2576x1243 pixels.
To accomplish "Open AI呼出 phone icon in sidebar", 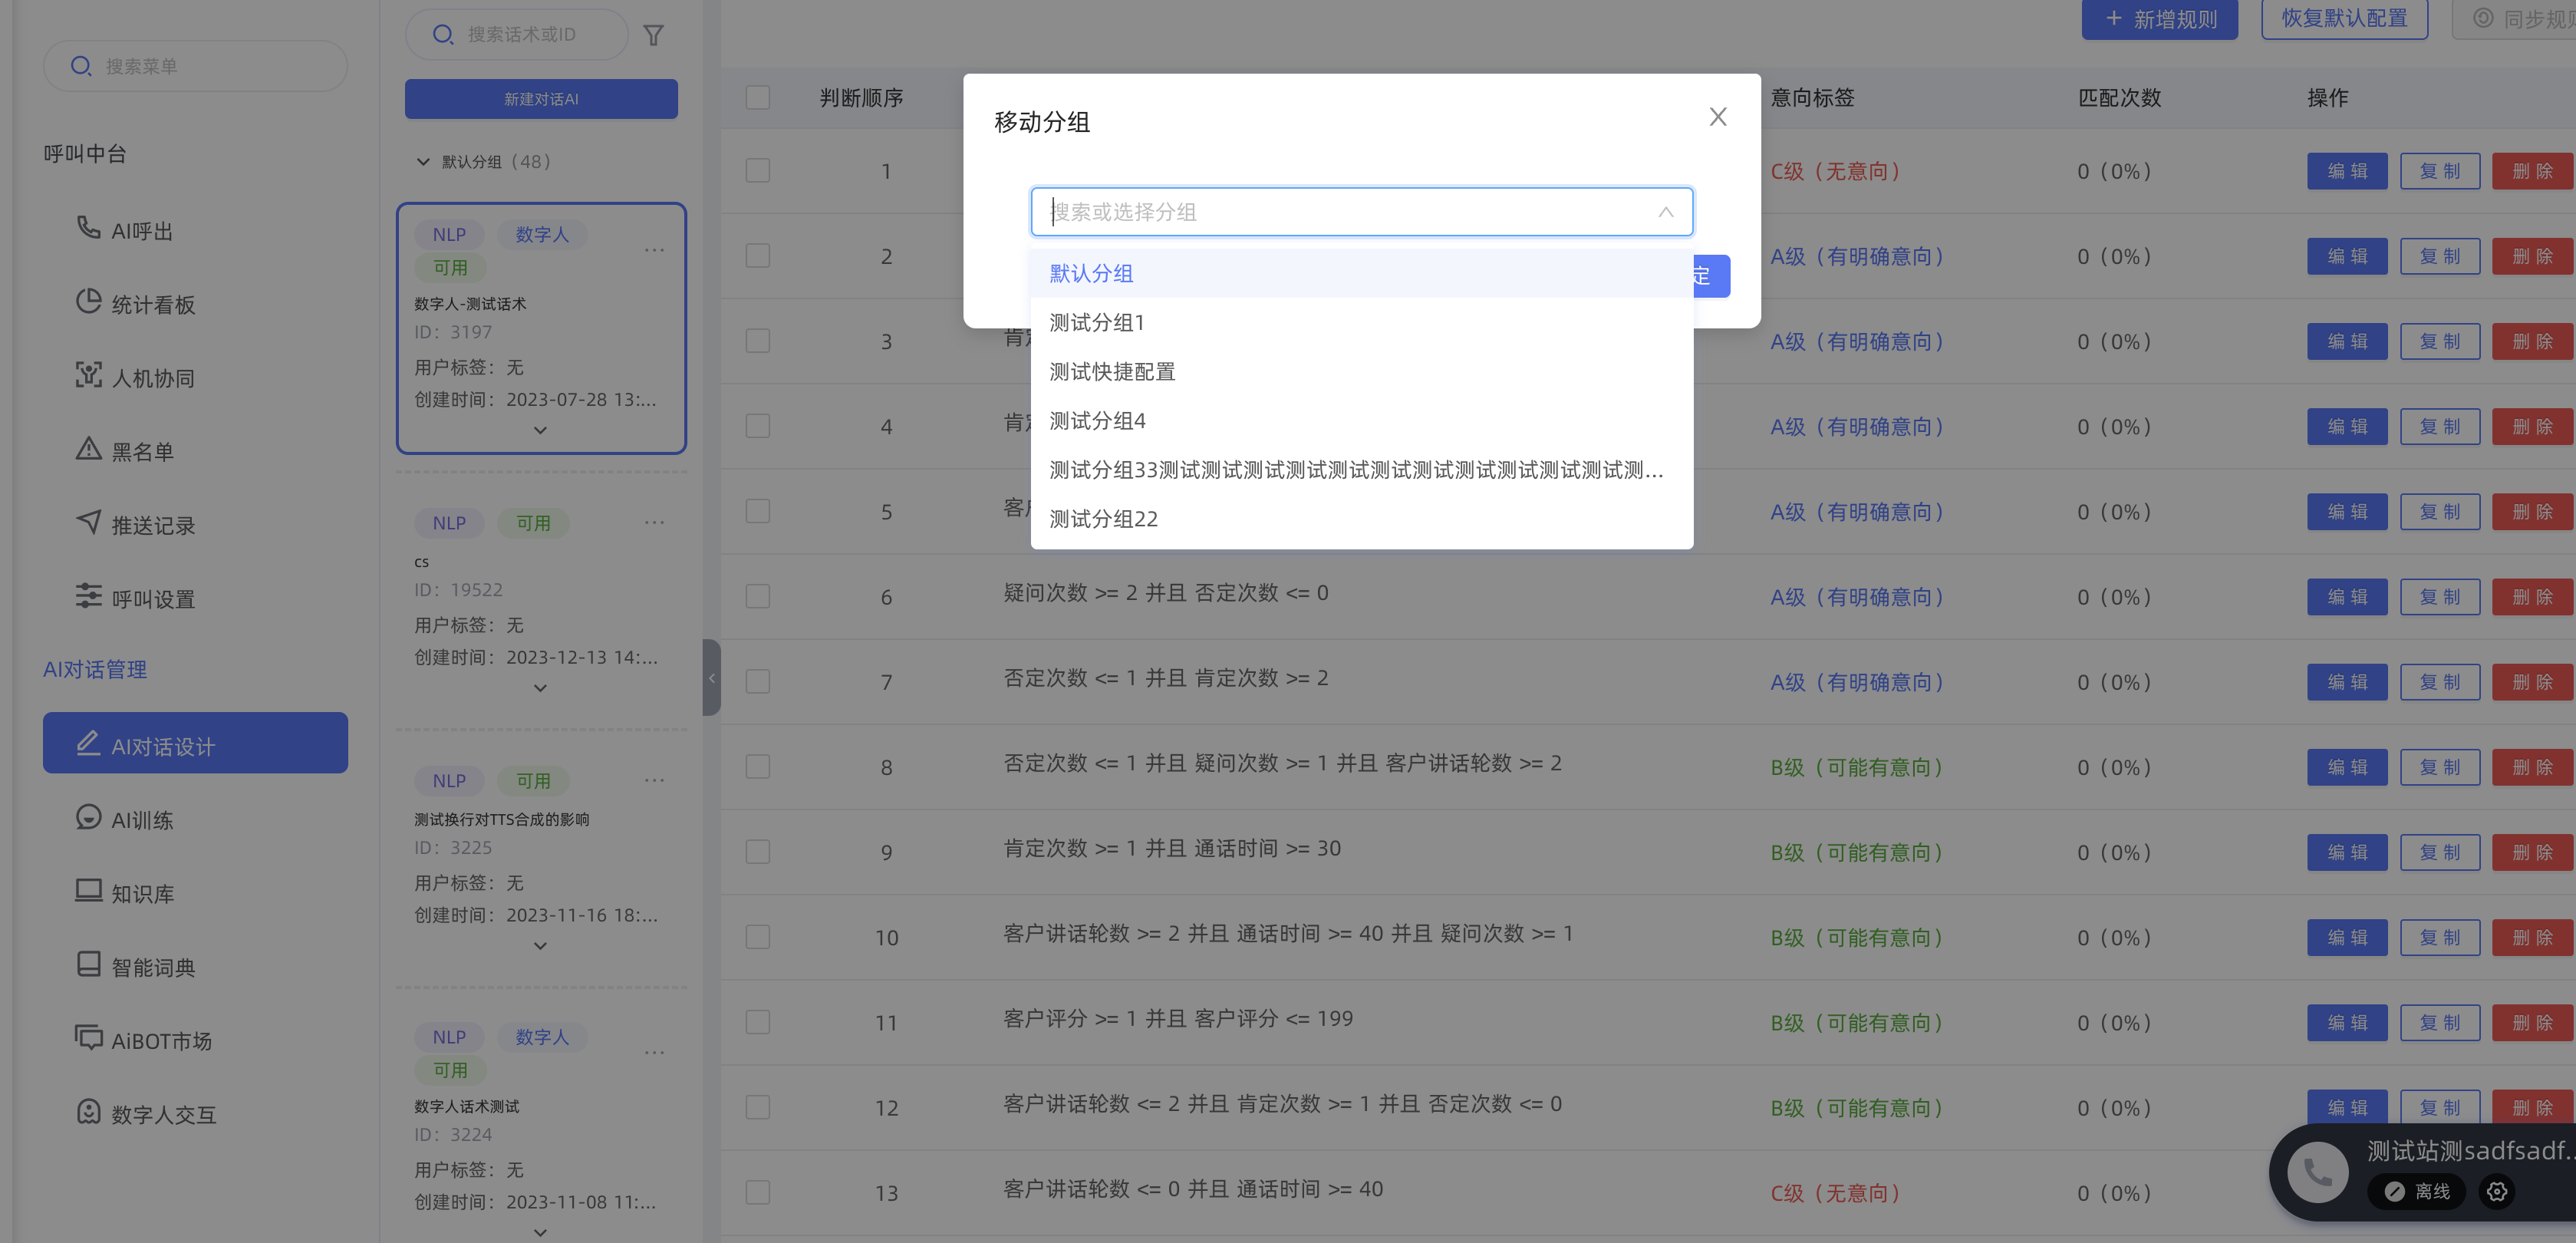I will (x=88, y=228).
